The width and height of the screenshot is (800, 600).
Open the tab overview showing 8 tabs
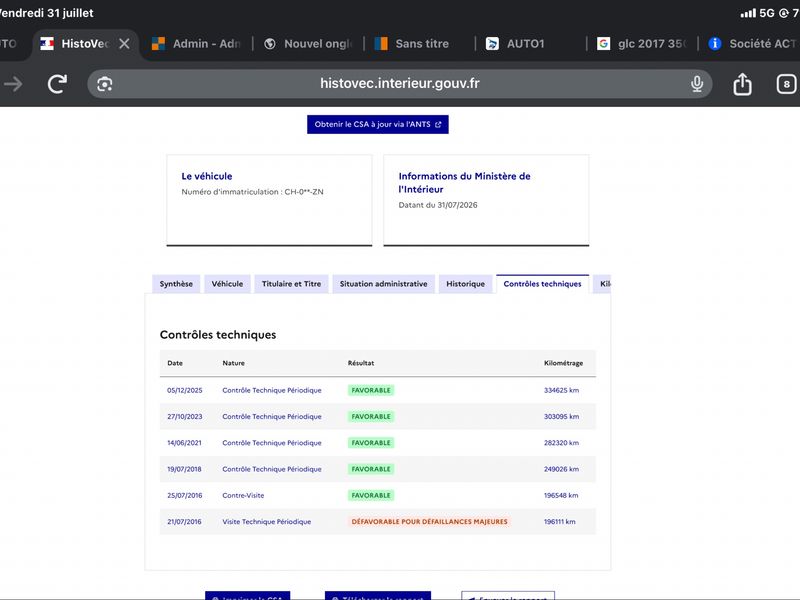pyautogui.click(x=786, y=84)
